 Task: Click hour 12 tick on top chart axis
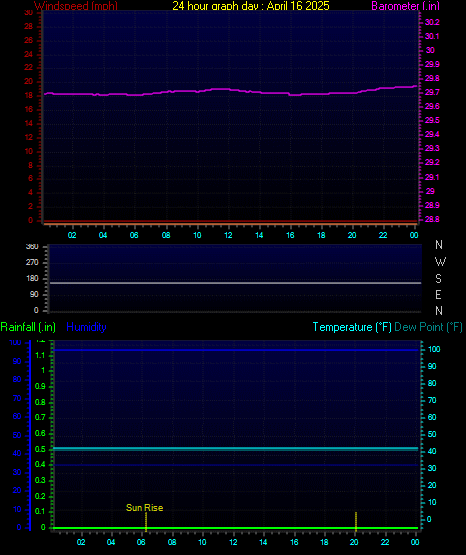point(228,235)
